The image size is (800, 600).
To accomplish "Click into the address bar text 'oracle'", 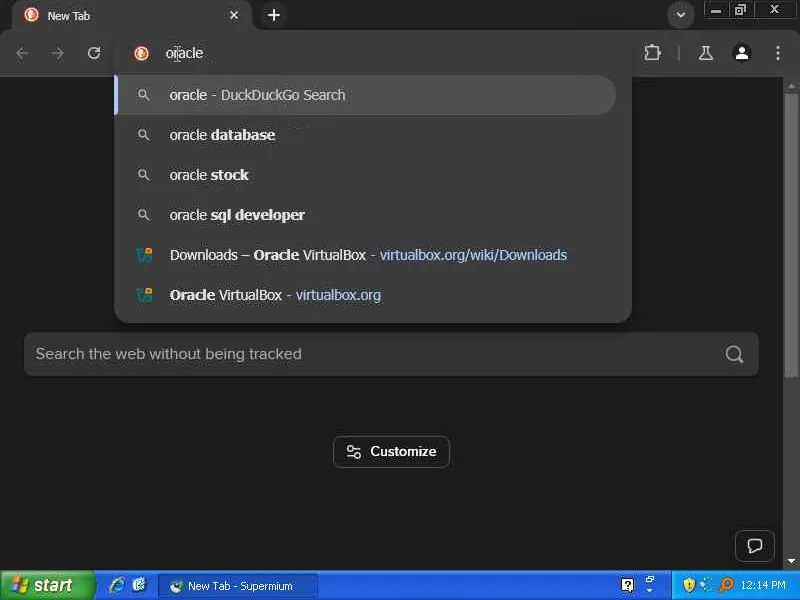I will 184,53.
